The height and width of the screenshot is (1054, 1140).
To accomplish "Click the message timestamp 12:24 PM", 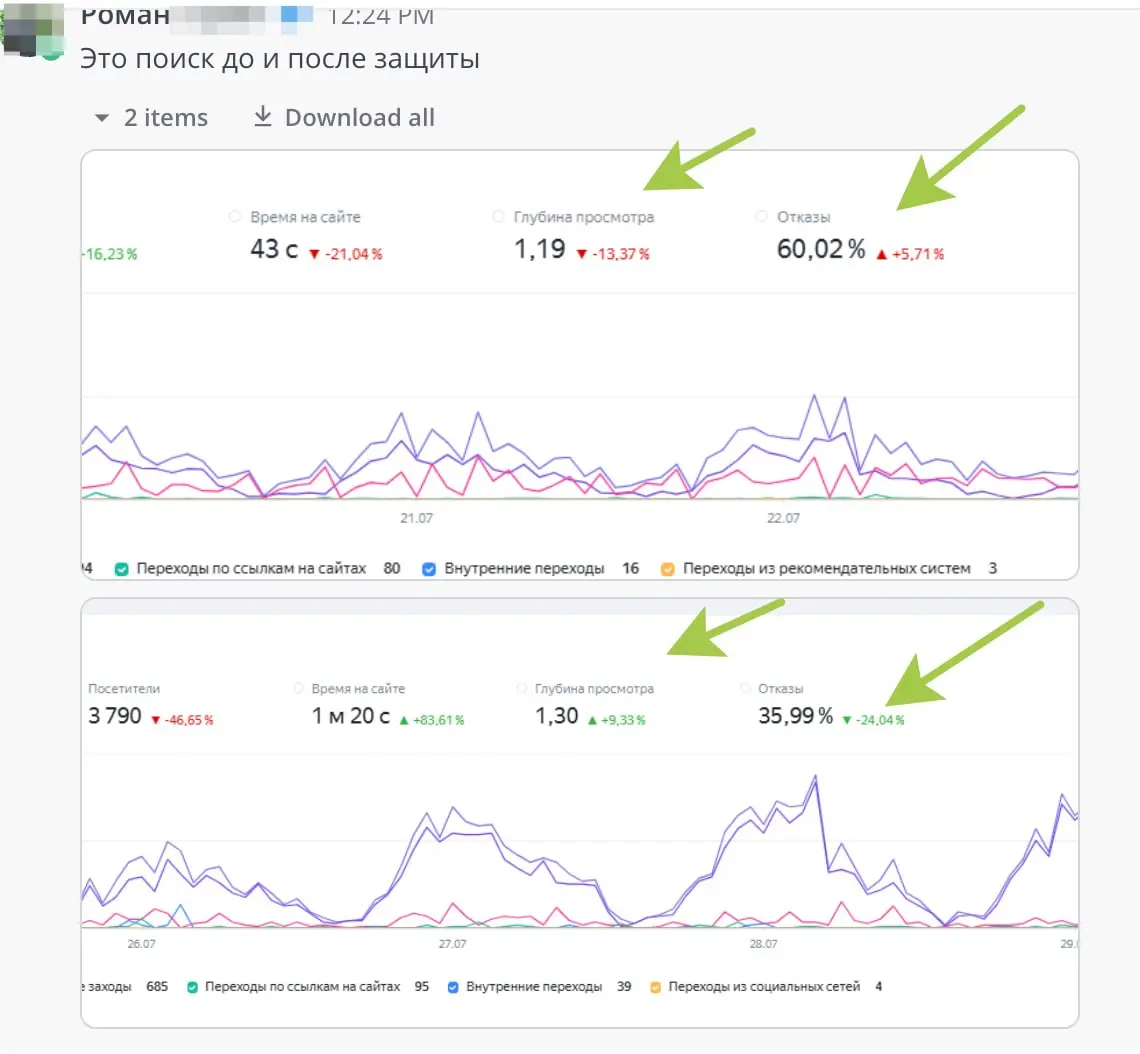I will pyautogui.click(x=380, y=16).
